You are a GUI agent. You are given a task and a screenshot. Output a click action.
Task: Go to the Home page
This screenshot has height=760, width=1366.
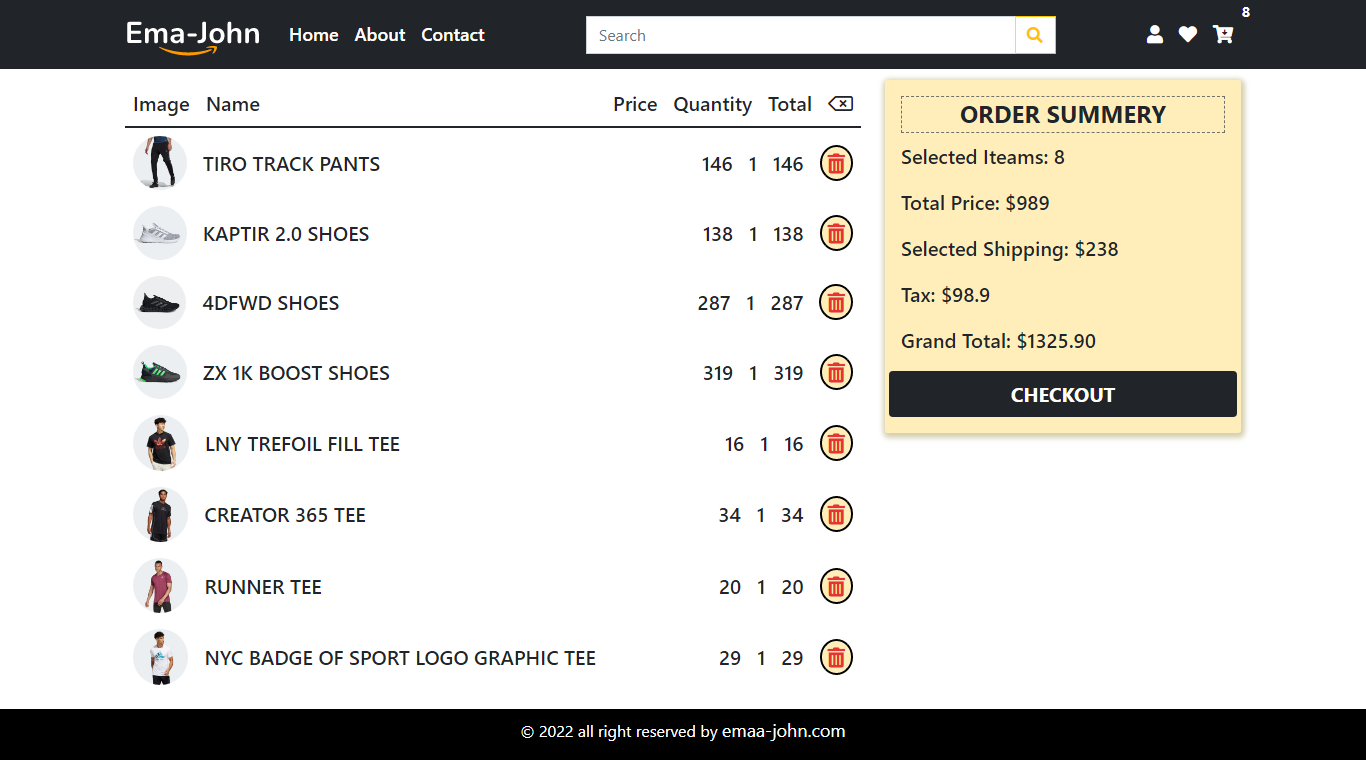tap(314, 35)
